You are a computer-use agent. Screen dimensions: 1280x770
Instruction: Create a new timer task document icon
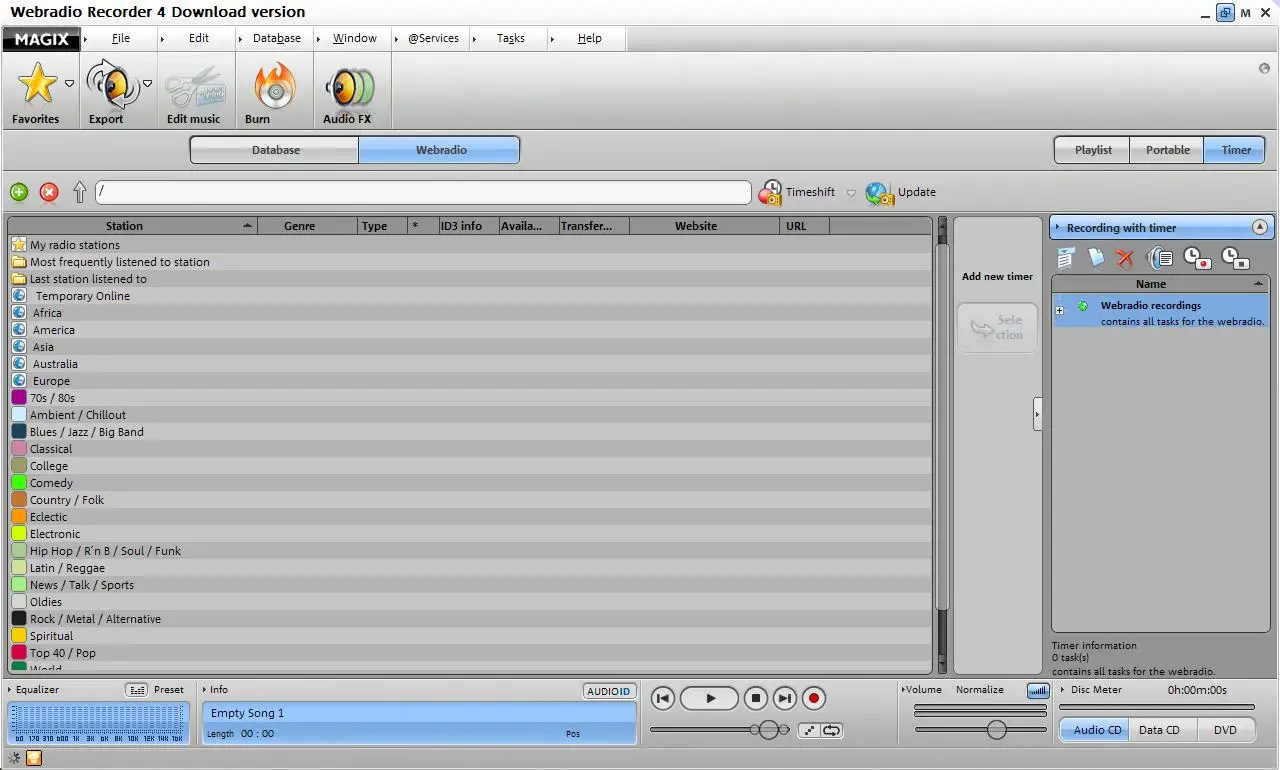(1096, 258)
